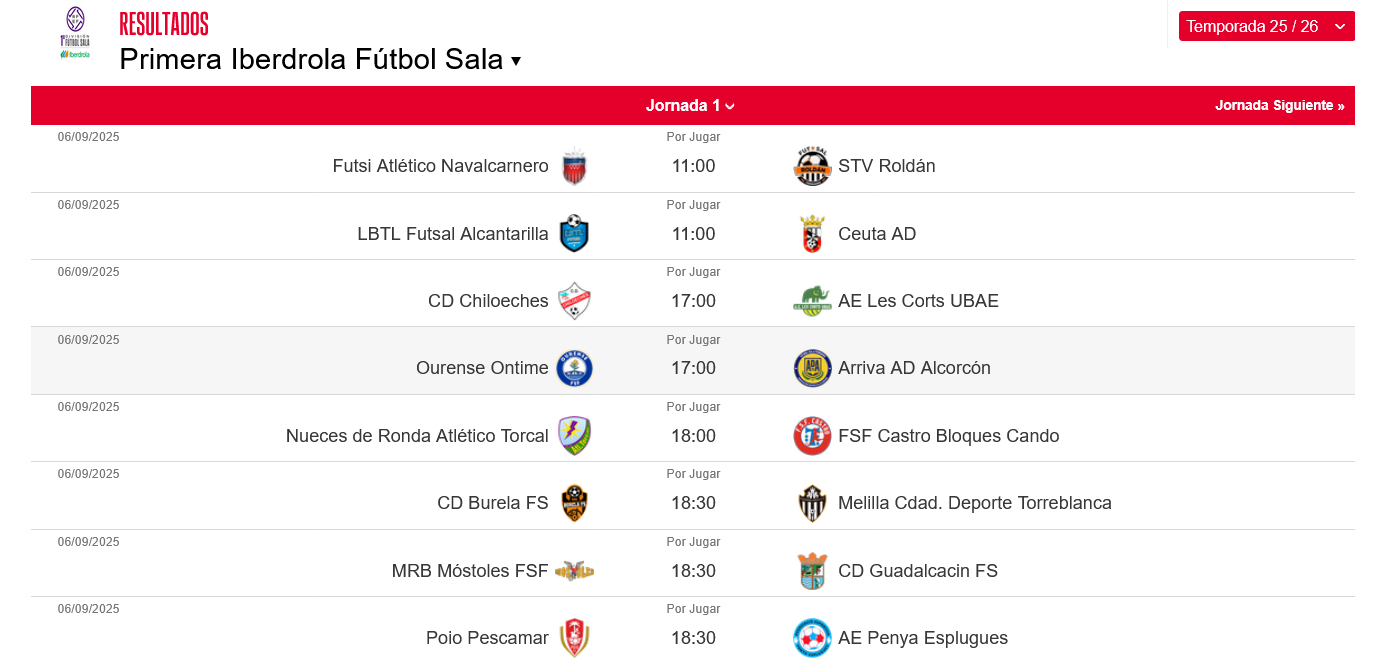Click the División Fútbol Sala Iberdrola logo
Viewport: 1380px width, 664px height.
(75, 33)
